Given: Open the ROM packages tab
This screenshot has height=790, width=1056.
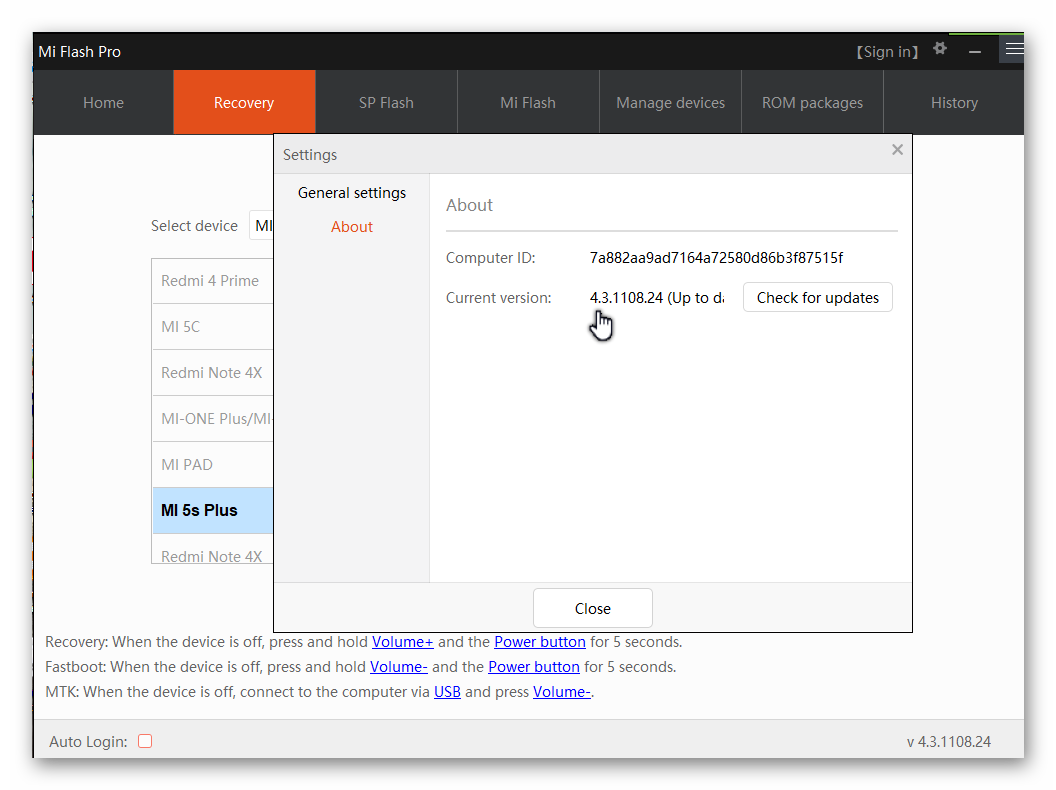Looking at the screenshot, I should point(812,102).
